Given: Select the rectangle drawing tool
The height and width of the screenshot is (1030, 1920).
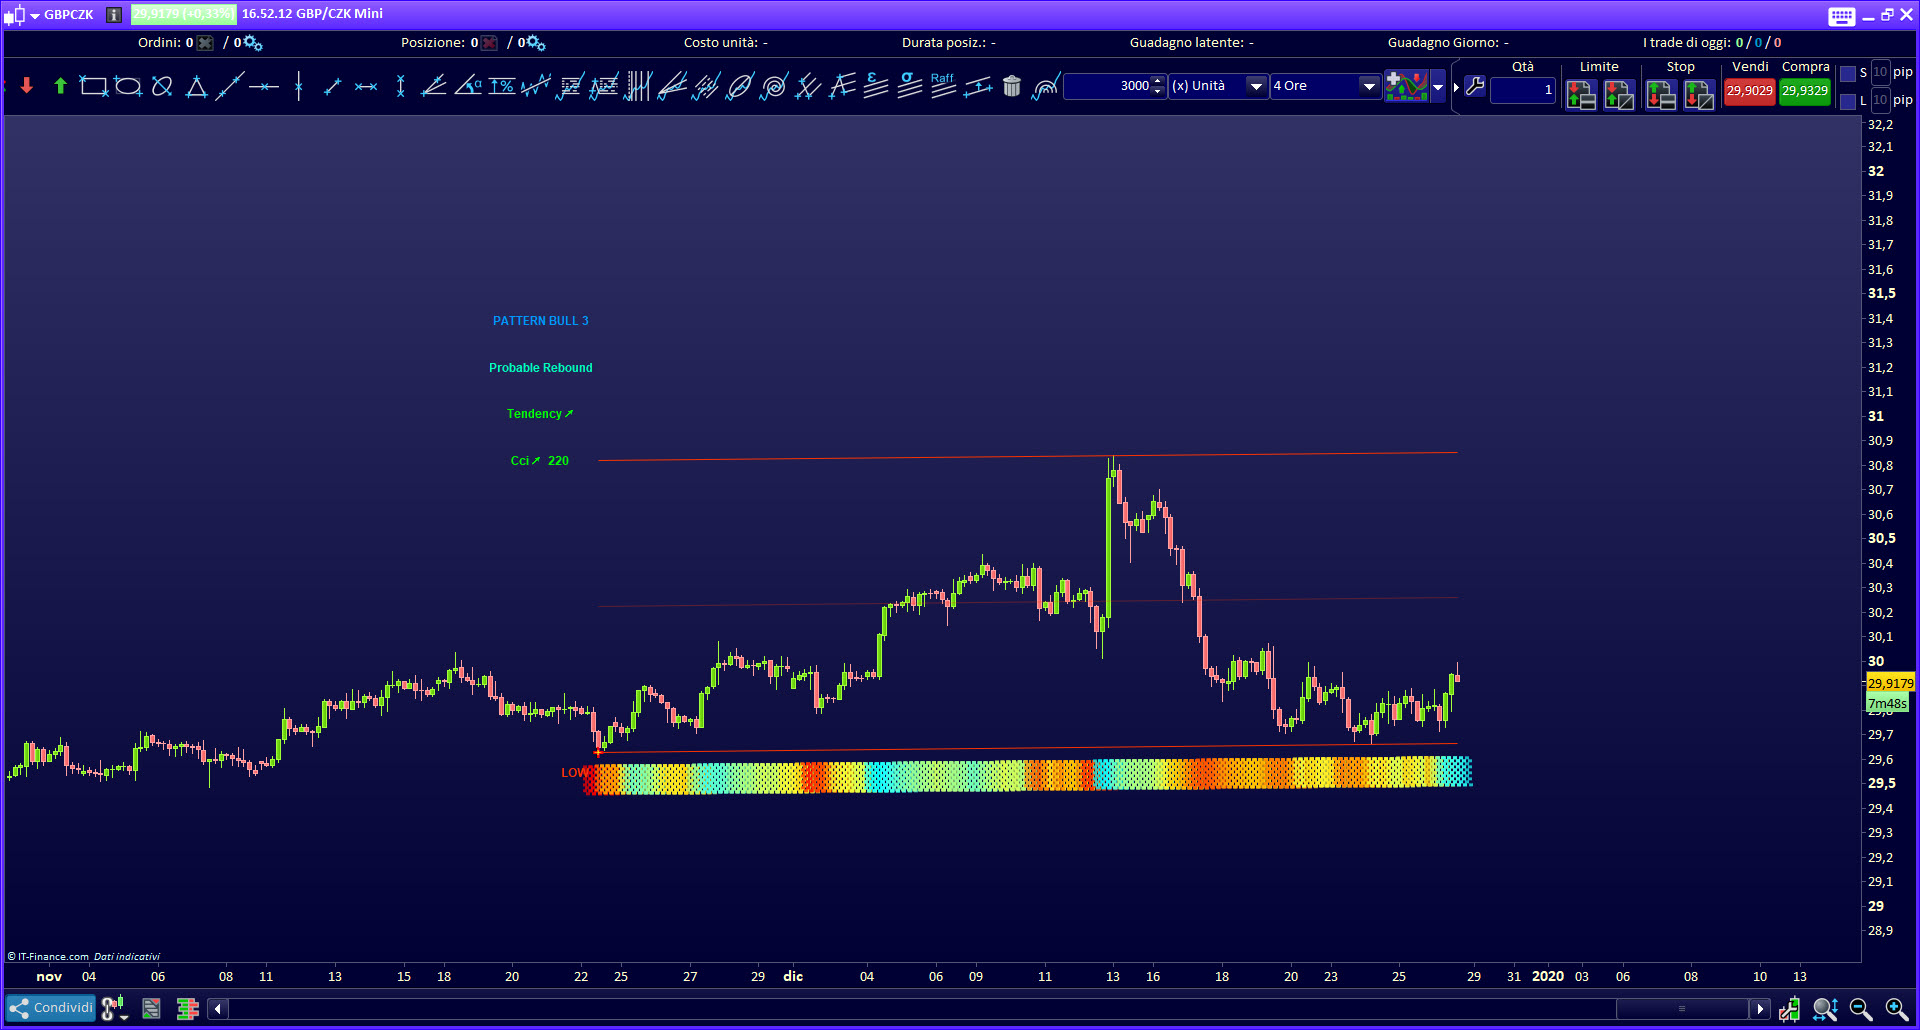Looking at the screenshot, I should coord(93,87).
